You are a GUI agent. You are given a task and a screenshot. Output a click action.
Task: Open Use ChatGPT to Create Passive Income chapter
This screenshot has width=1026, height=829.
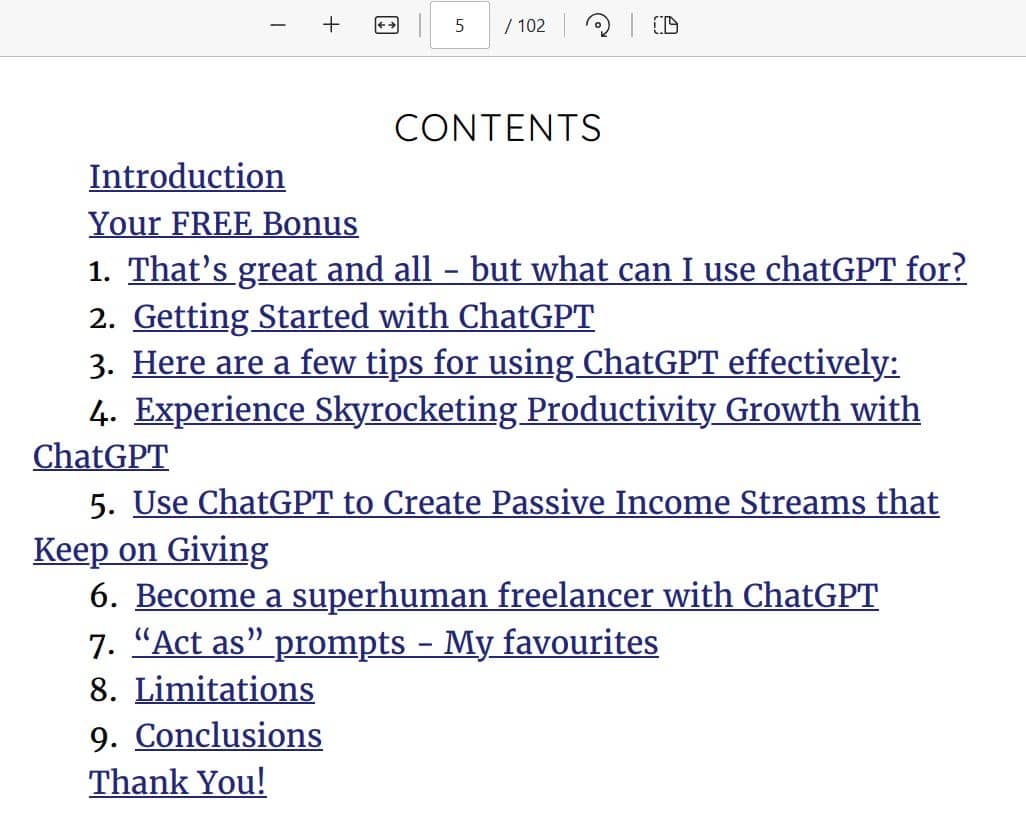(x=536, y=503)
